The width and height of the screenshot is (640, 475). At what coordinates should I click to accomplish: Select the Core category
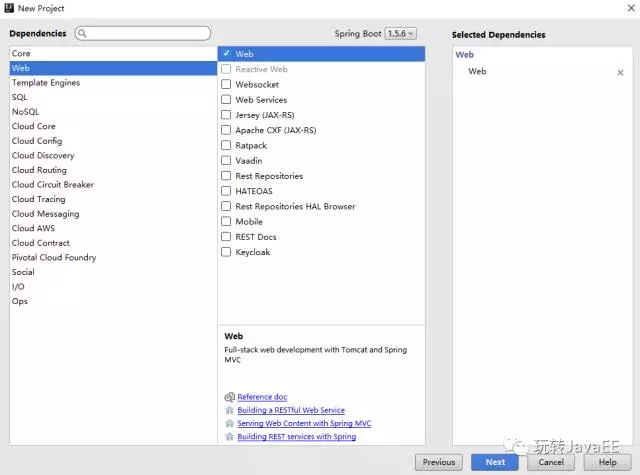click(113, 53)
